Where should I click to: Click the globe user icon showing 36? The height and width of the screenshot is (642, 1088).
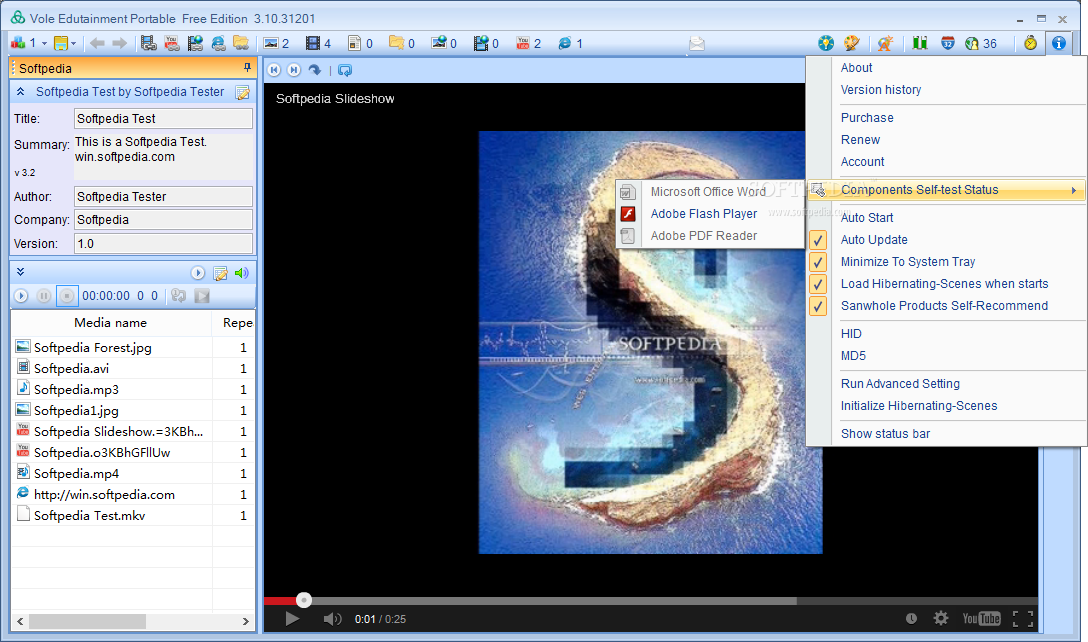pos(980,44)
